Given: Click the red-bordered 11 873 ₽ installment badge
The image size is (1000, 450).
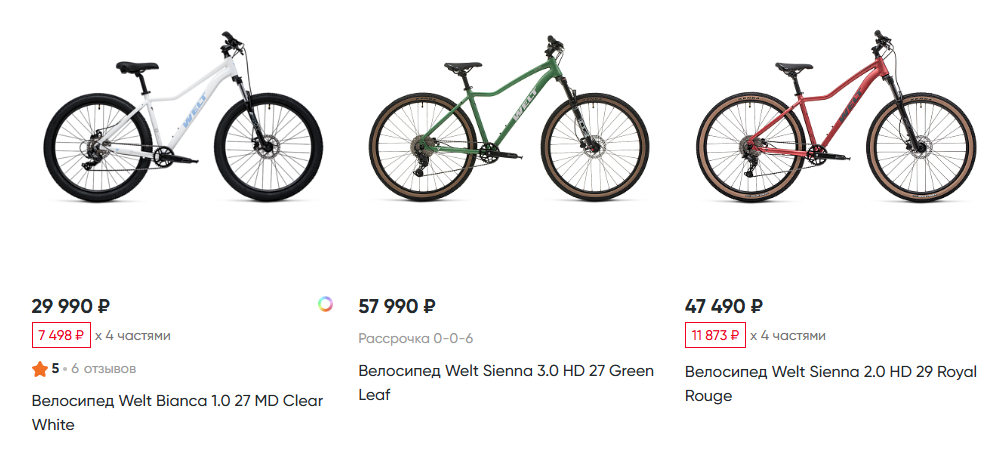Looking at the screenshot, I should tap(714, 335).
